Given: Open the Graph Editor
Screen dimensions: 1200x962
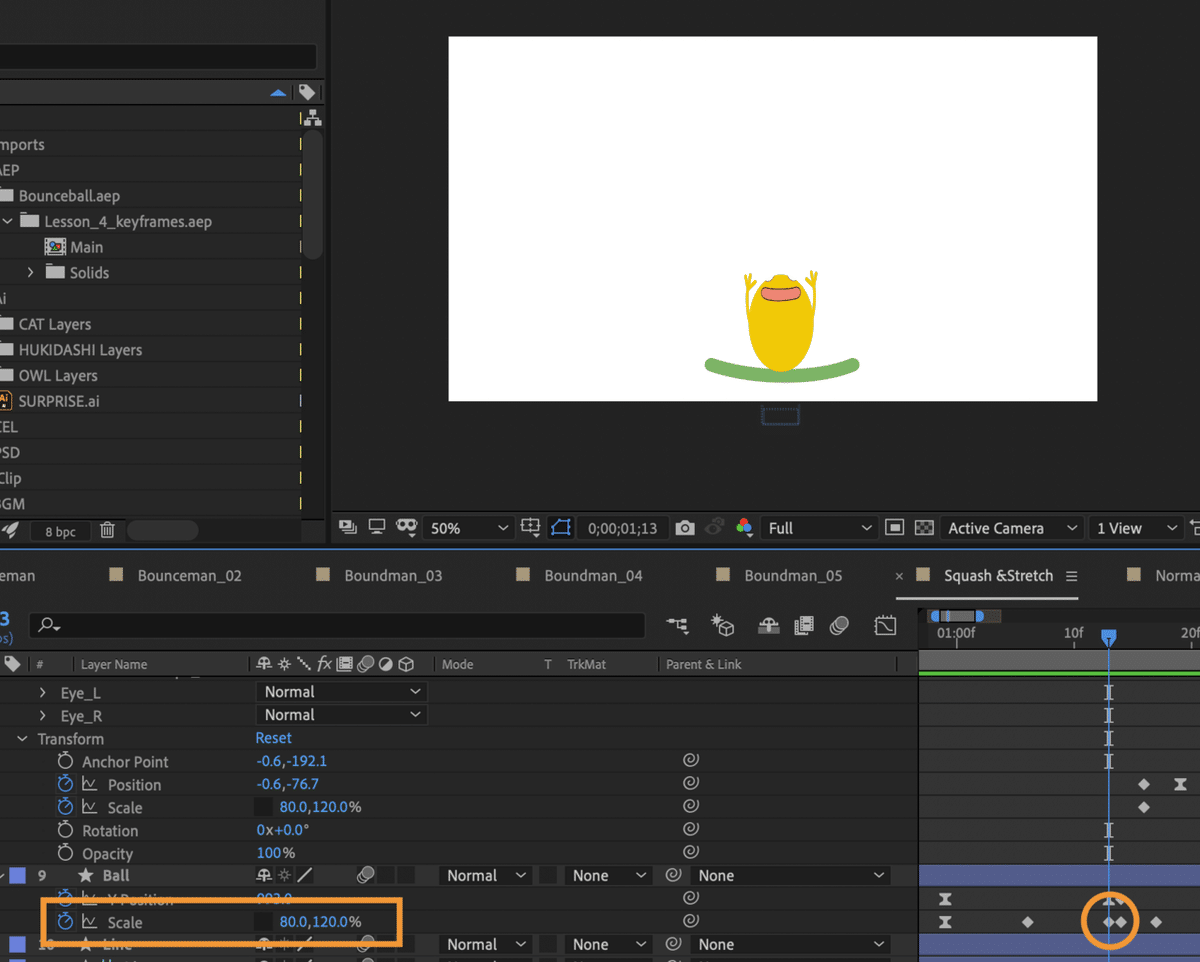Looking at the screenshot, I should tap(885, 626).
